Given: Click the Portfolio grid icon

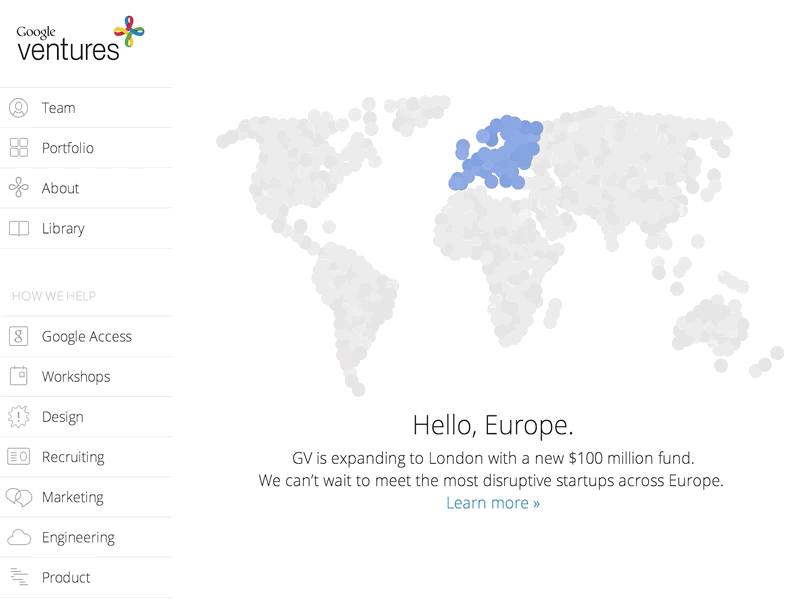Looking at the screenshot, I should coord(18,148).
